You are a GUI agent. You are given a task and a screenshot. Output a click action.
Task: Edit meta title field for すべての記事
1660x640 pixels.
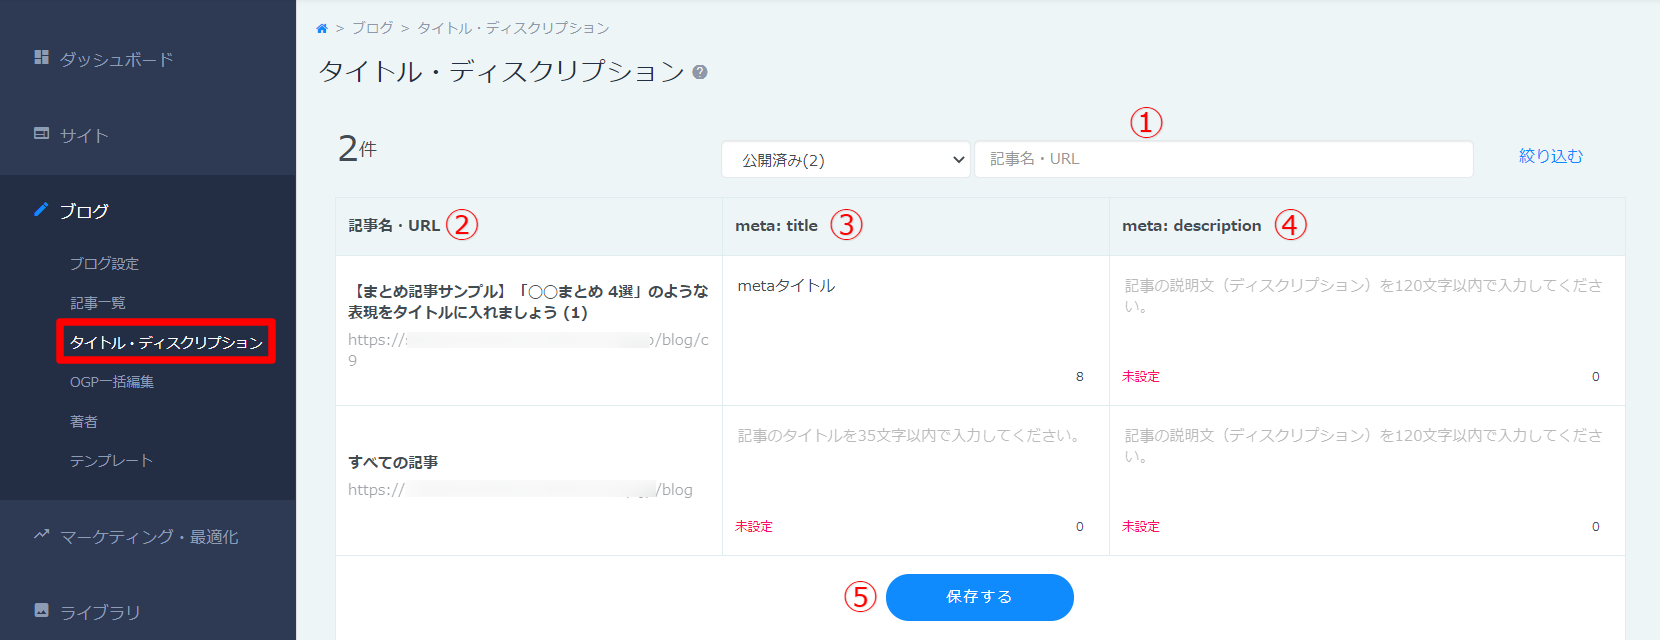[916, 468]
